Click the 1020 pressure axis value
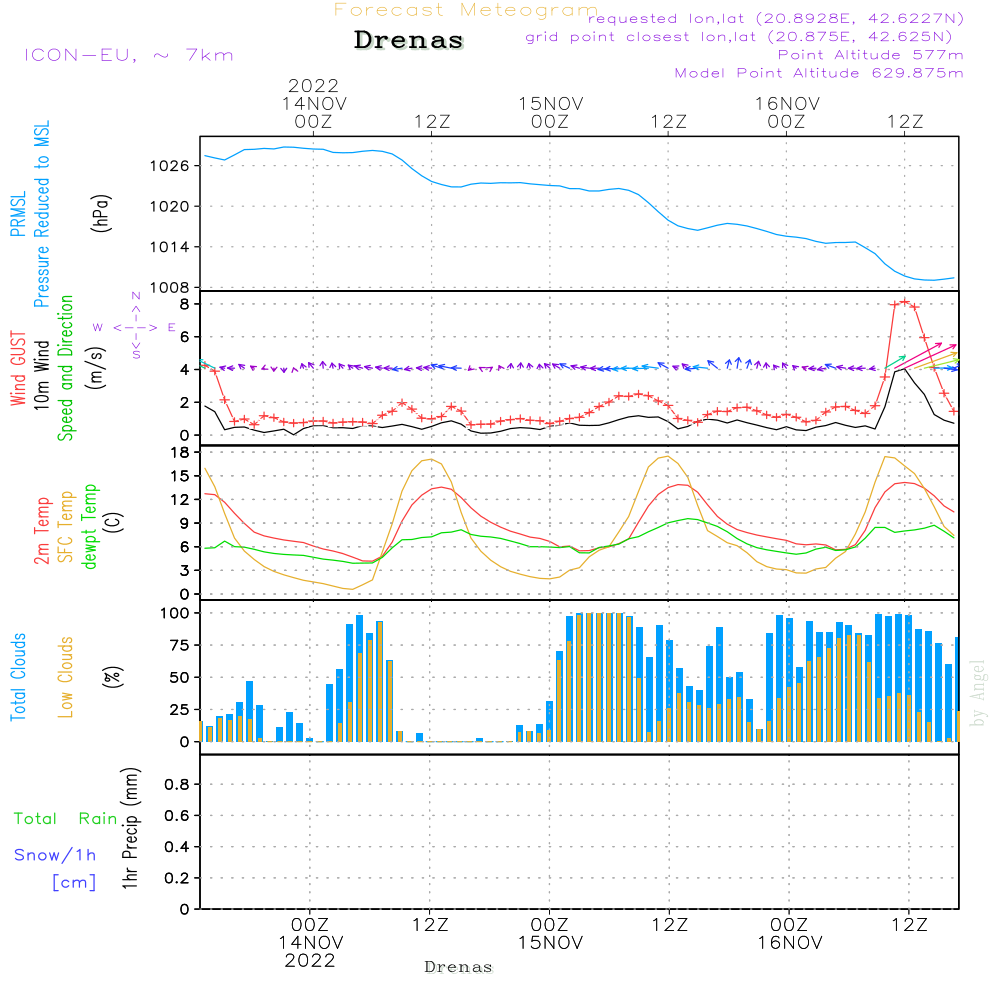Viewport: 1000px width, 1000px height. click(x=170, y=207)
